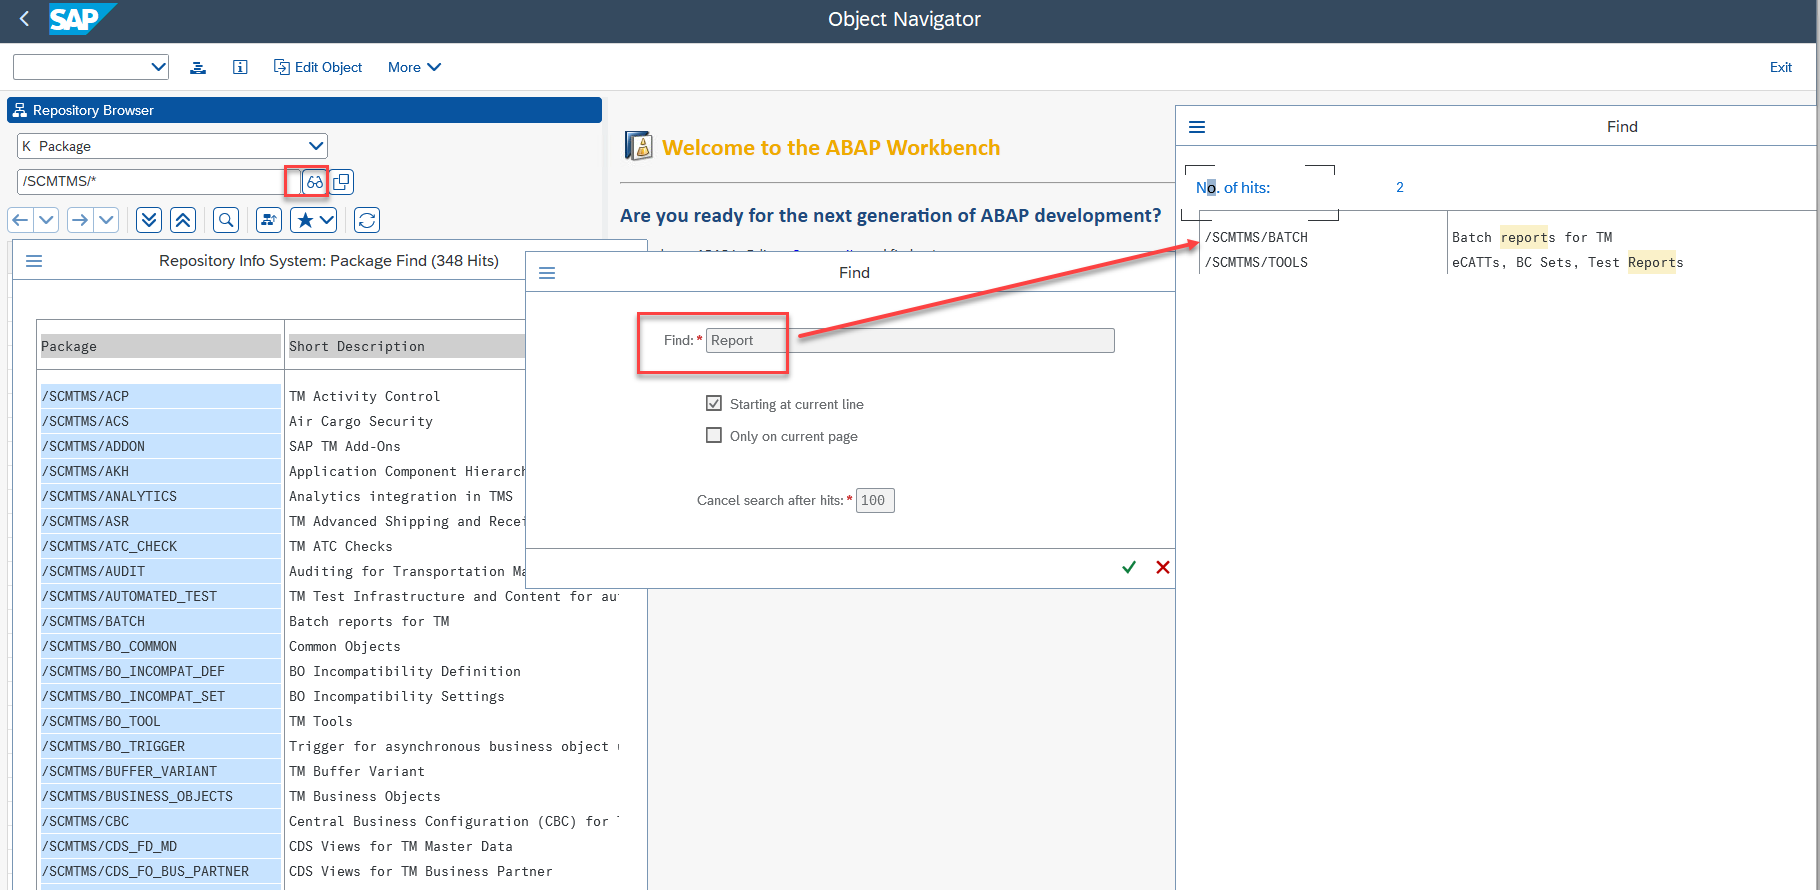The height and width of the screenshot is (890, 1820).
Task: Select /SCMTMS/BO_COMMON in the package list
Action: [160, 646]
